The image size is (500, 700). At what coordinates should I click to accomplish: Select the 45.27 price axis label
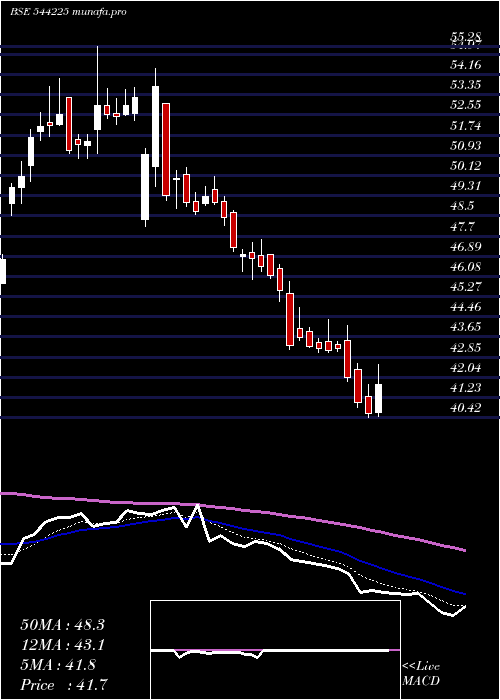(x=465, y=287)
